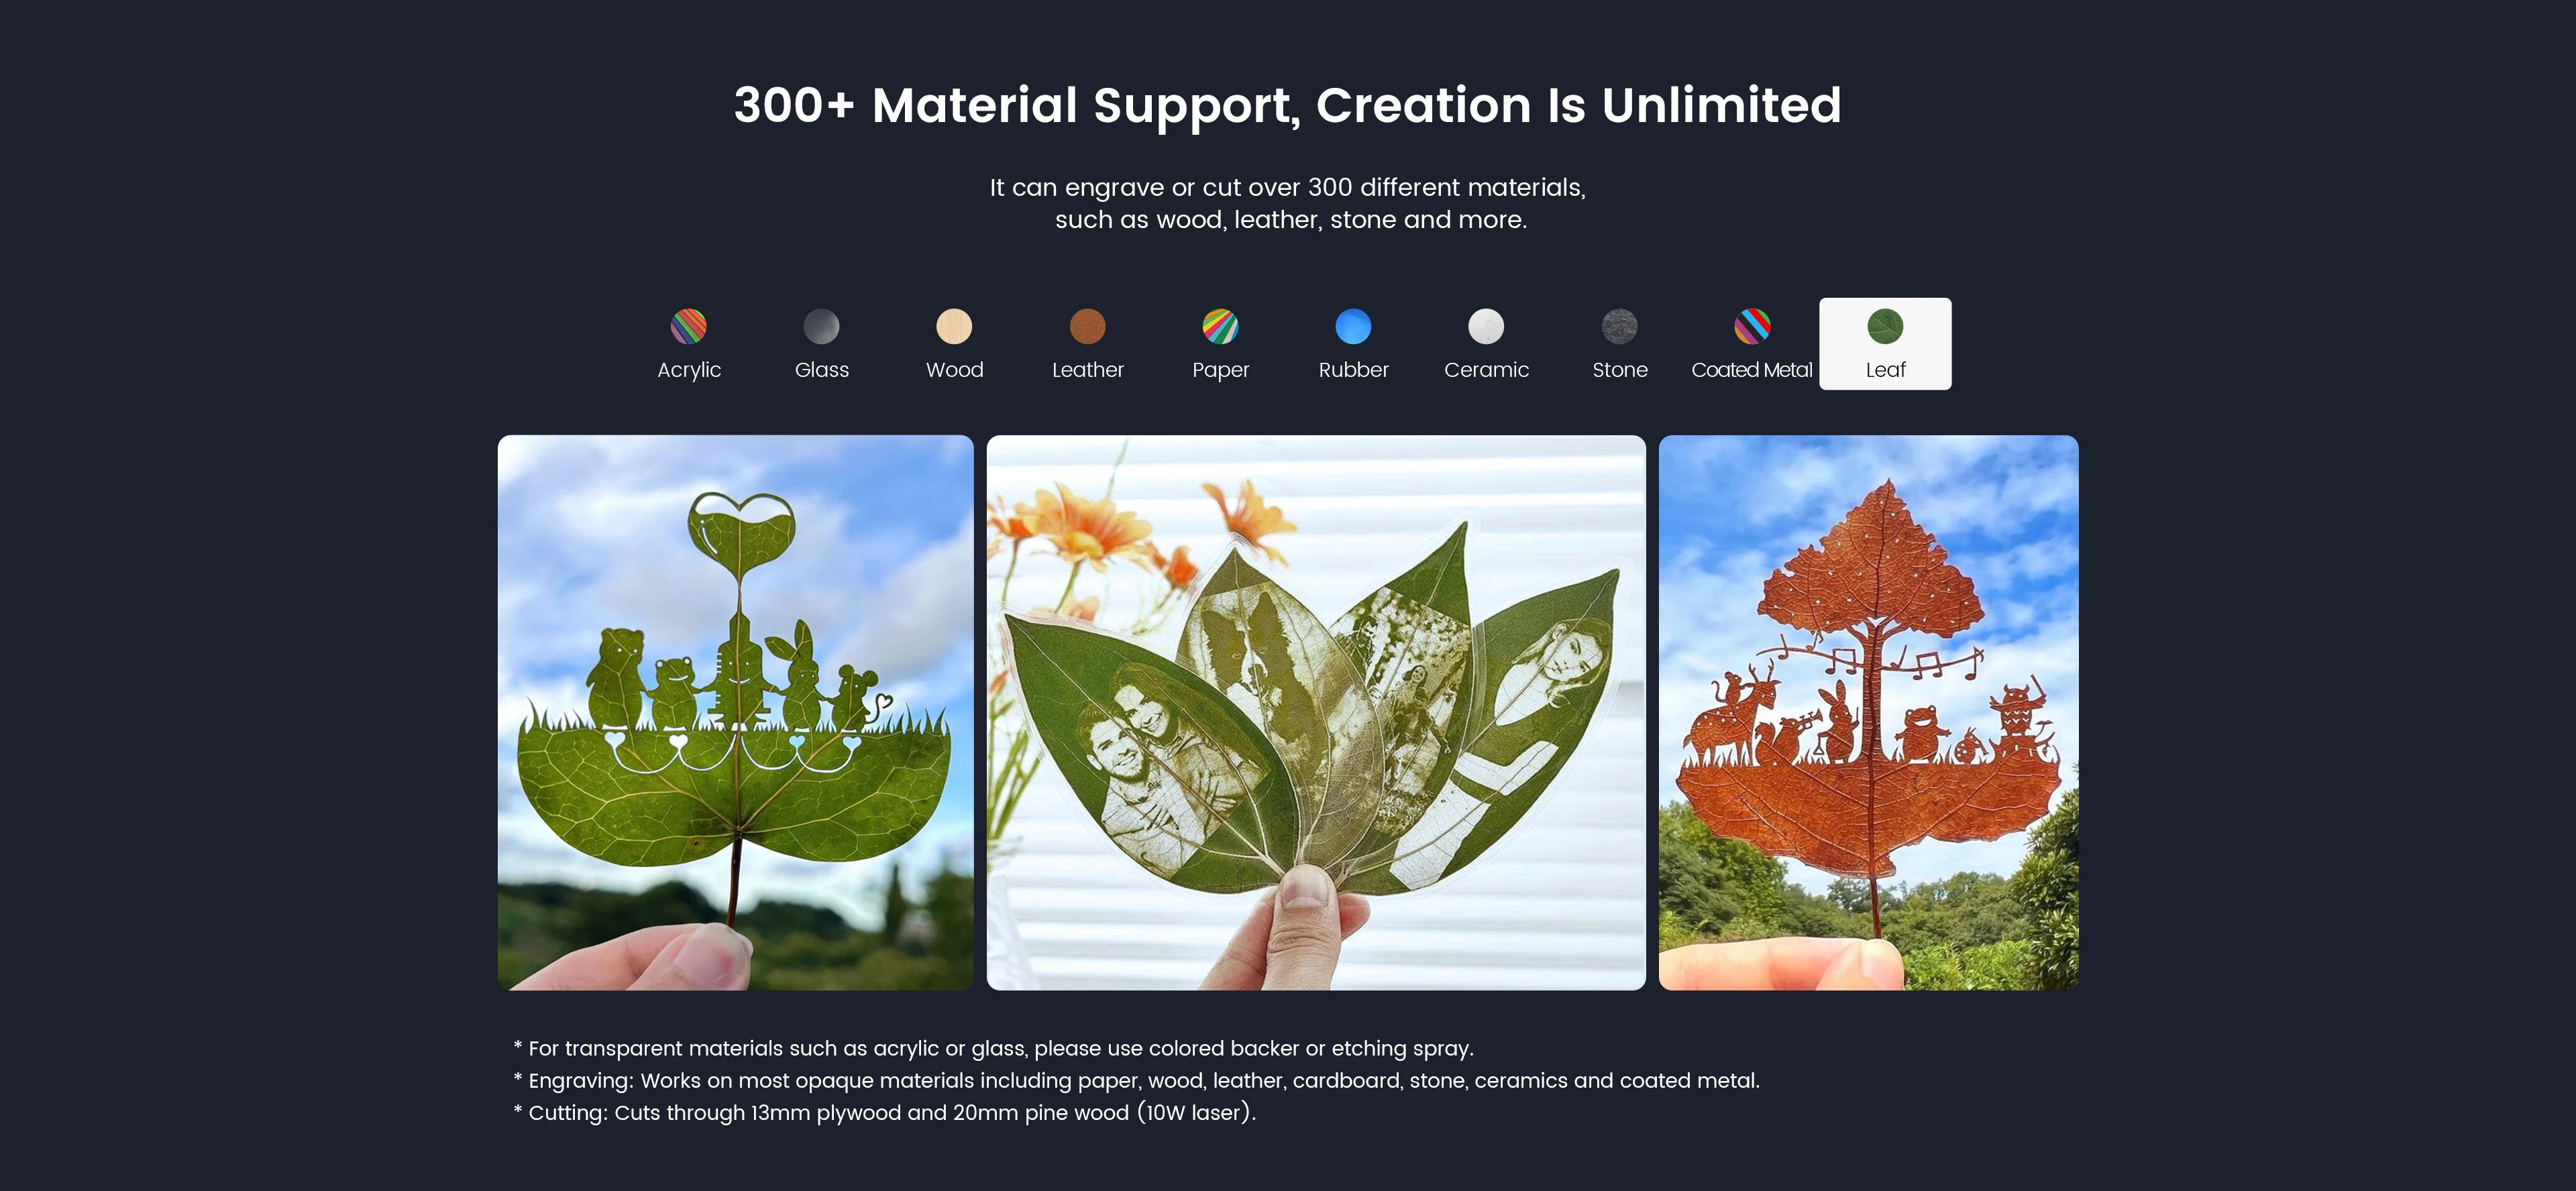
Task: Click the Leaf tab label
Action: click(x=1885, y=370)
